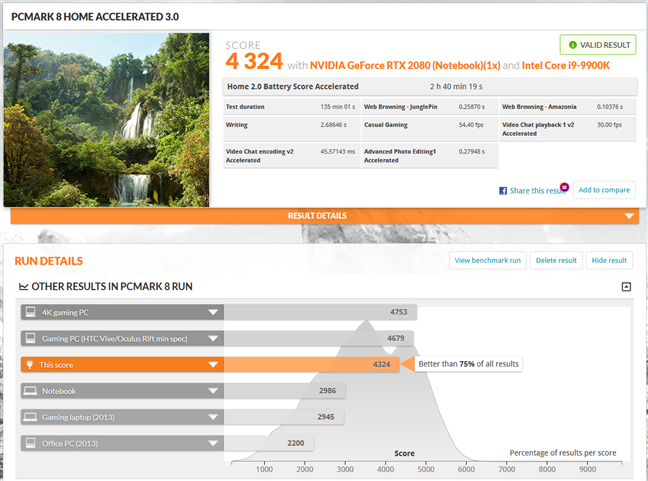The image size is (648, 481).
Task: Click the chart icon beside Other Results
Action: tap(24, 286)
